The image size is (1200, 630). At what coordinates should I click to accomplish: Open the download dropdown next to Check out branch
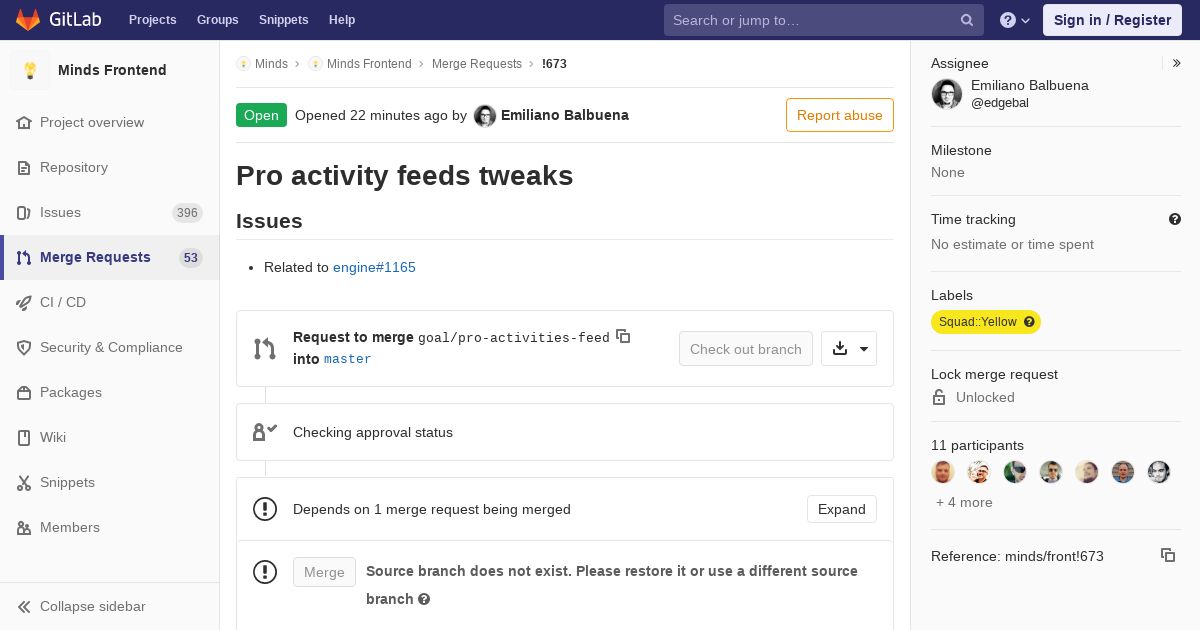(x=849, y=348)
